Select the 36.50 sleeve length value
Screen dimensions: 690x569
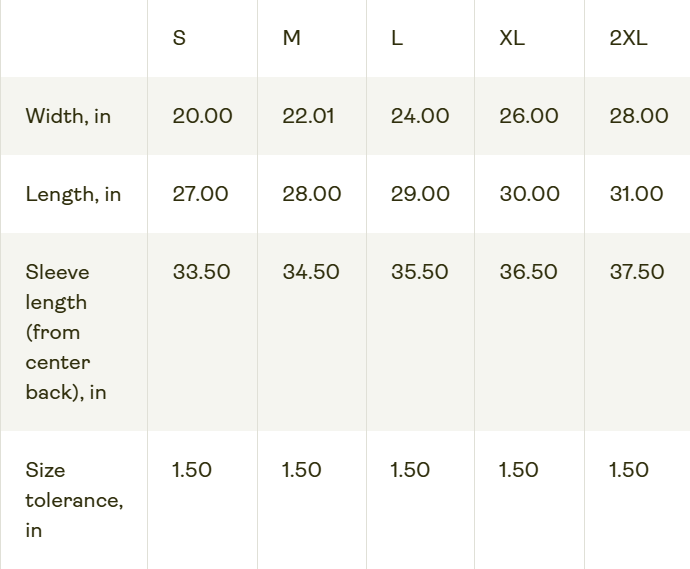(528, 272)
